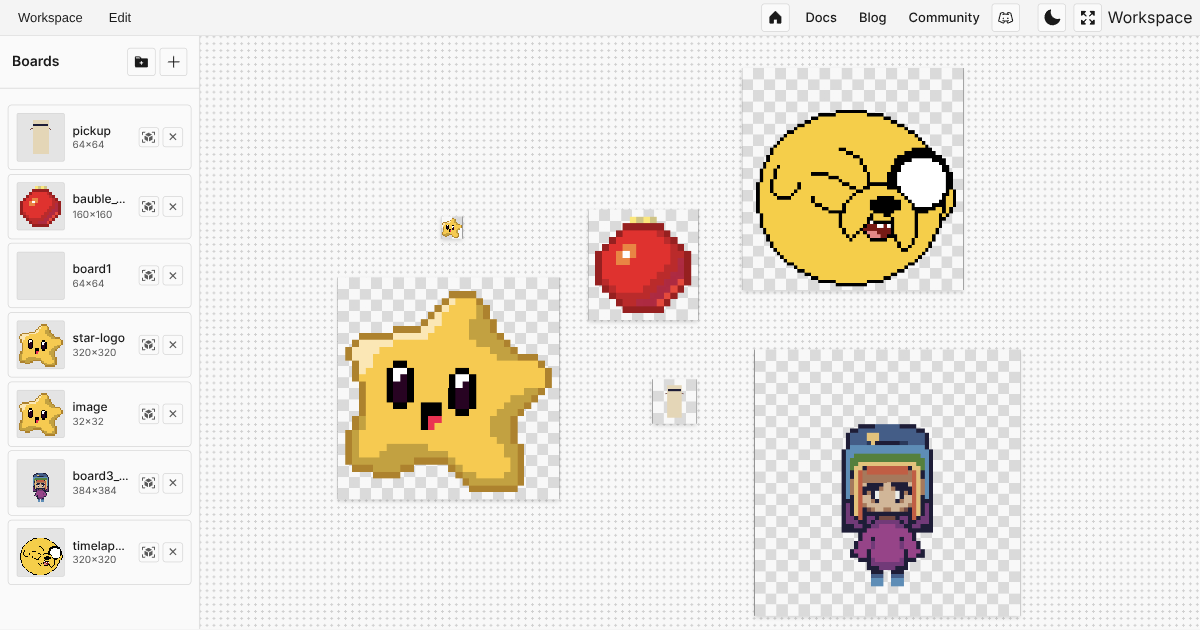Select the star-logo thumbnail in sidebar
1200x630 pixels.
(41, 344)
